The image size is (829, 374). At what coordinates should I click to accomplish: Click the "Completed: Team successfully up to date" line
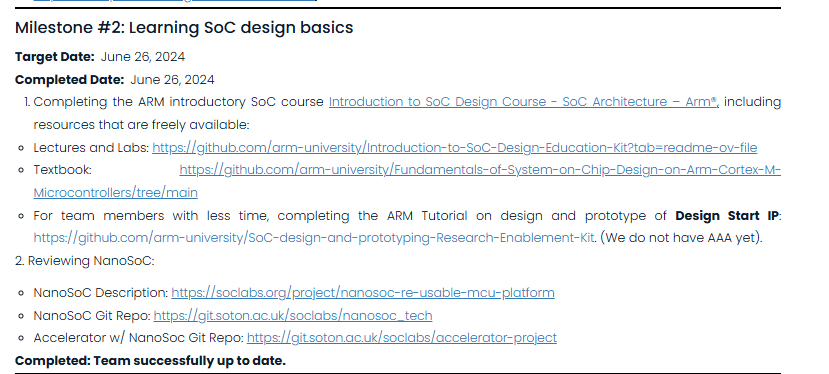150,361
